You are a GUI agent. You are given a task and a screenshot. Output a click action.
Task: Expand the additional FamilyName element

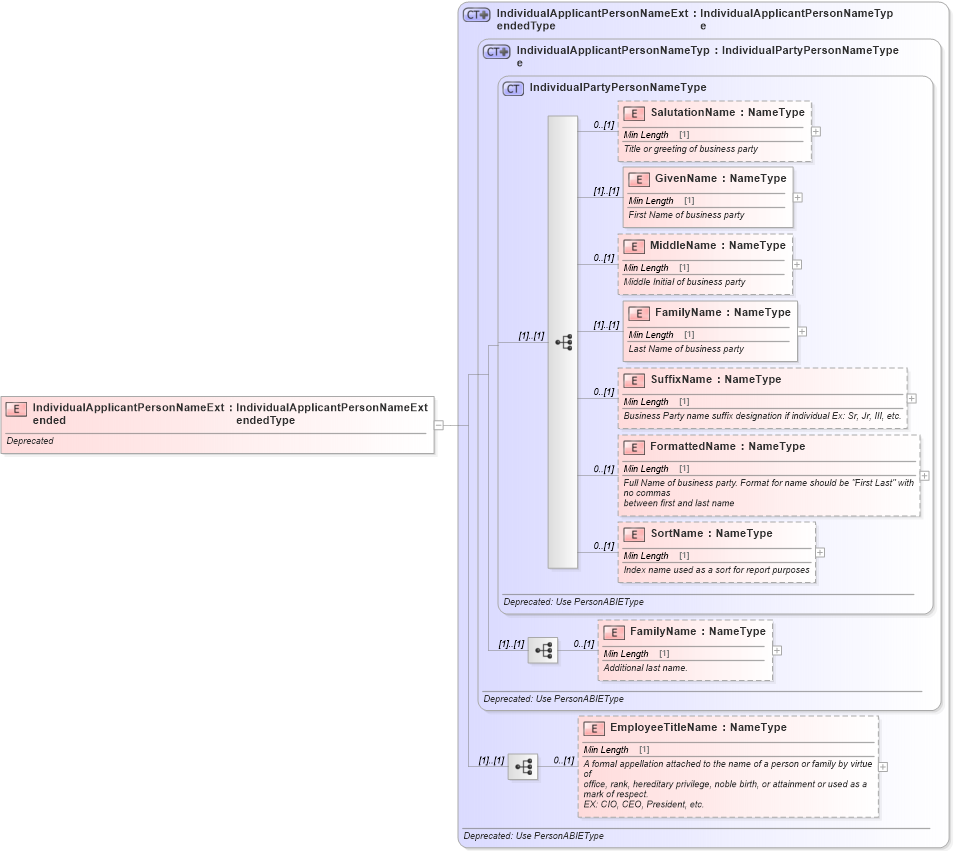tap(776, 650)
